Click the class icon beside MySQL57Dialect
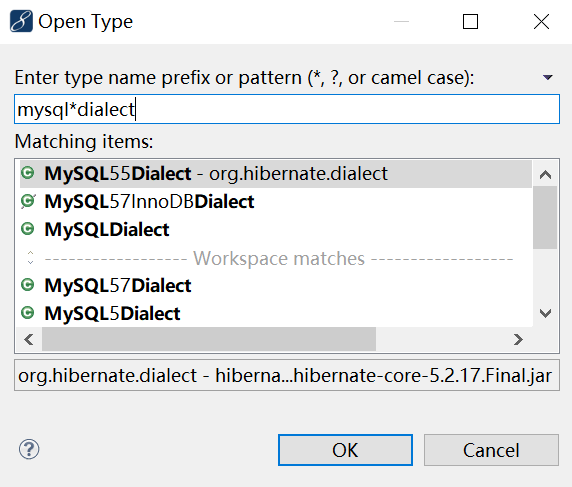This screenshot has width=572, height=487. pos(28,285)
